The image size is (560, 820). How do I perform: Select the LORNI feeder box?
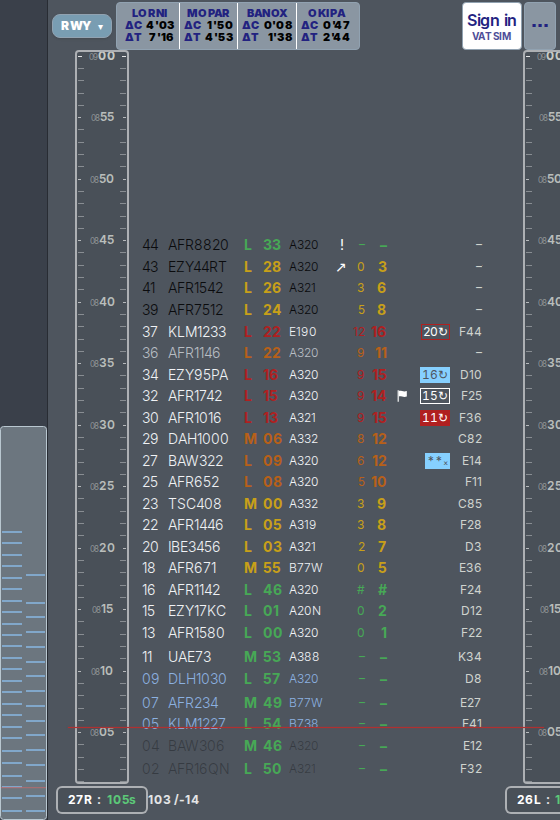click(x=149, y=26)
